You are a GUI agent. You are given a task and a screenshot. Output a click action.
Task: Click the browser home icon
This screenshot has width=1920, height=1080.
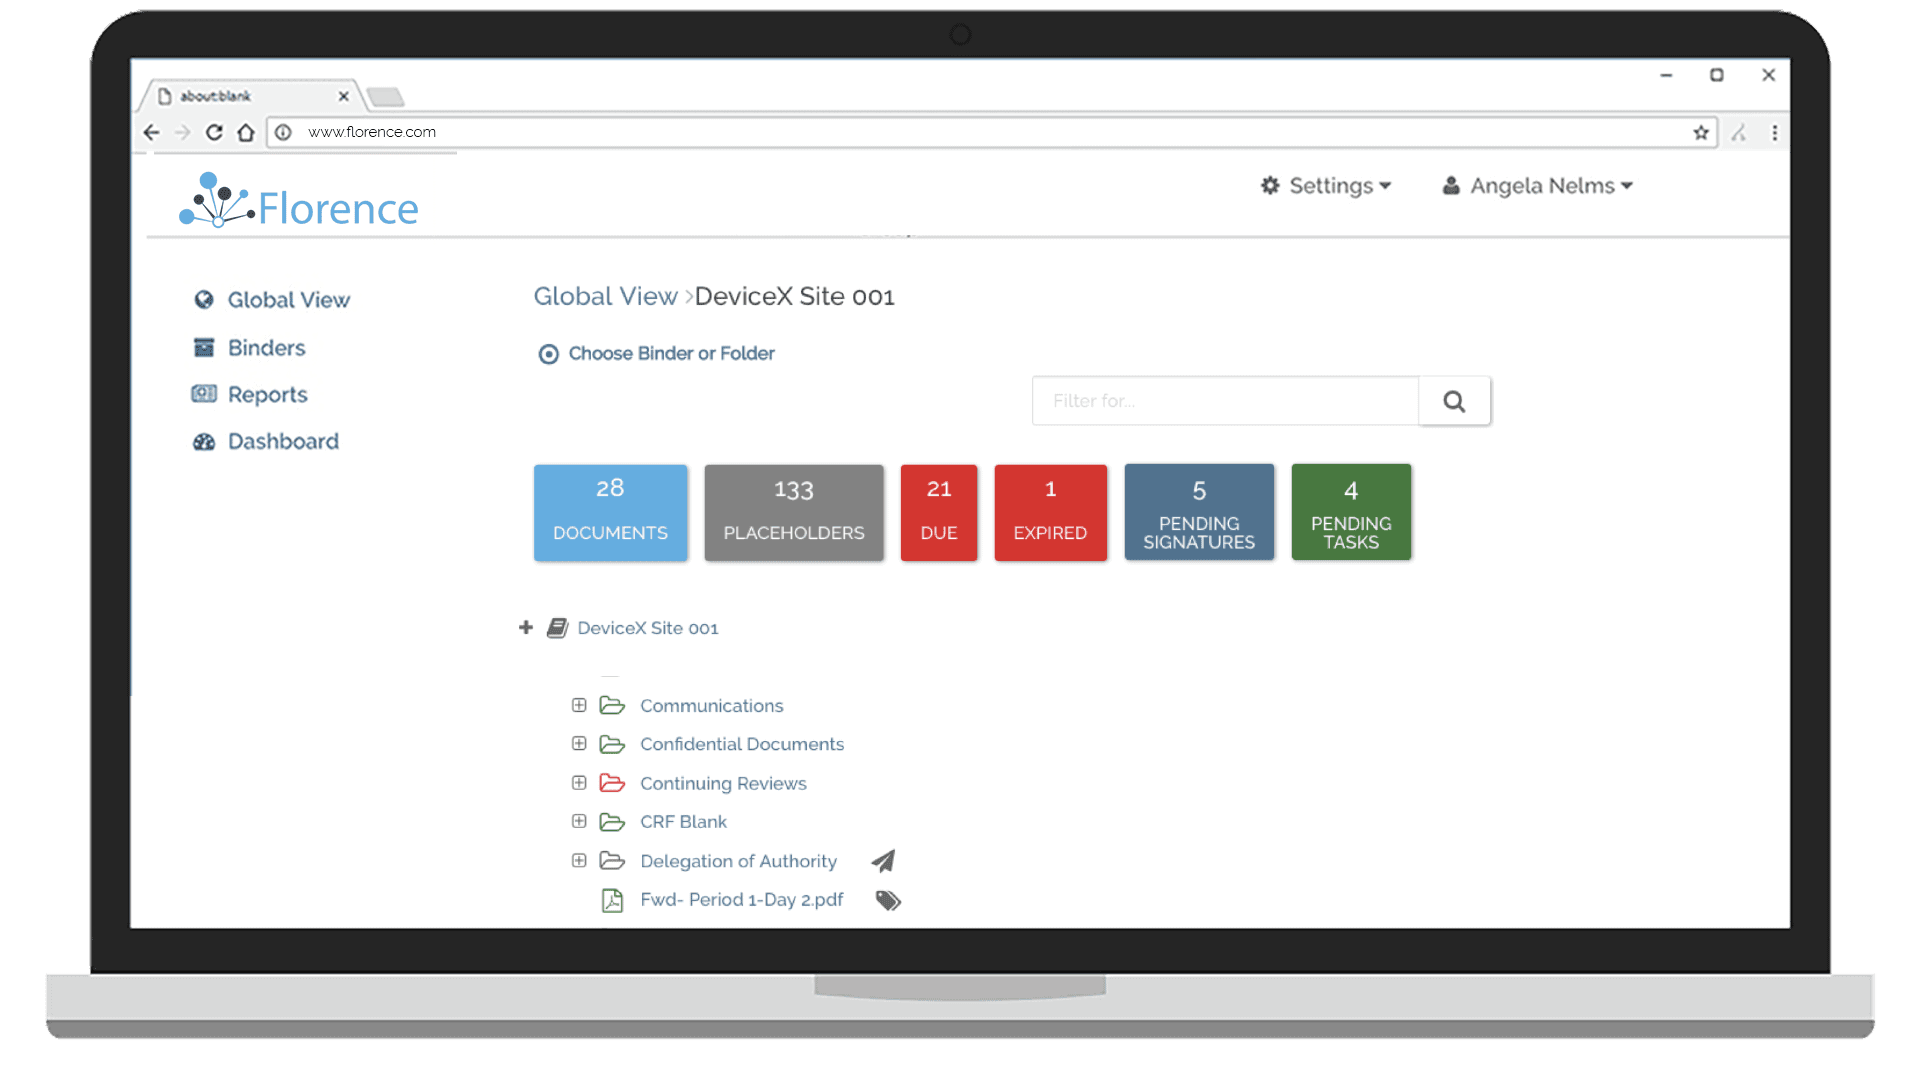245,132
